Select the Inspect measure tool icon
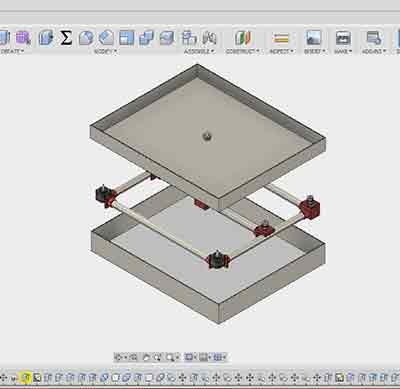This screenshot has height=389, width=400. coord(280,38)
